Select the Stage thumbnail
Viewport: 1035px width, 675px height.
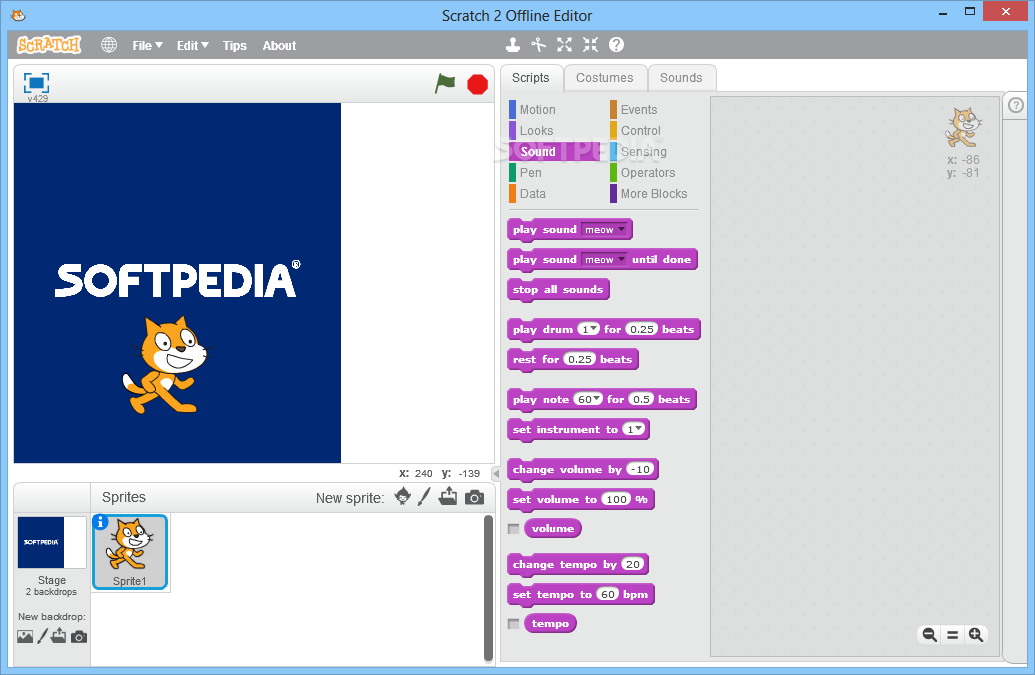click(51, 542)
